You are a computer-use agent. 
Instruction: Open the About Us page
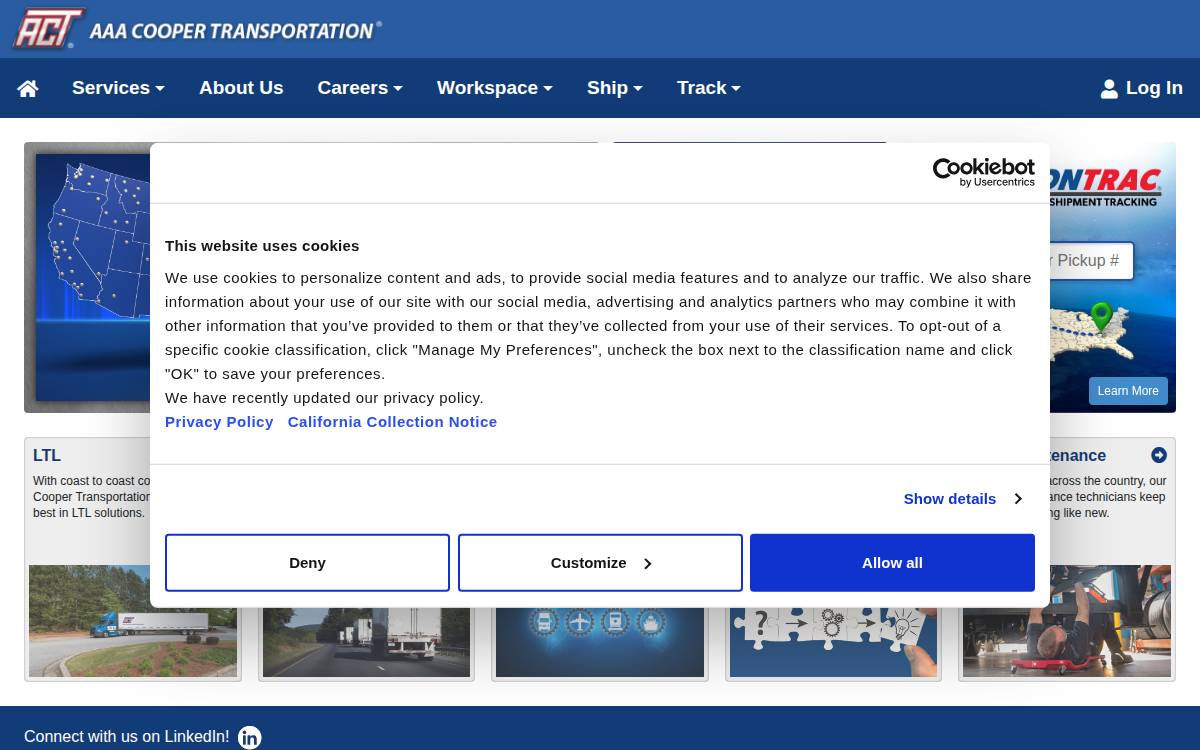coord(241,88)
